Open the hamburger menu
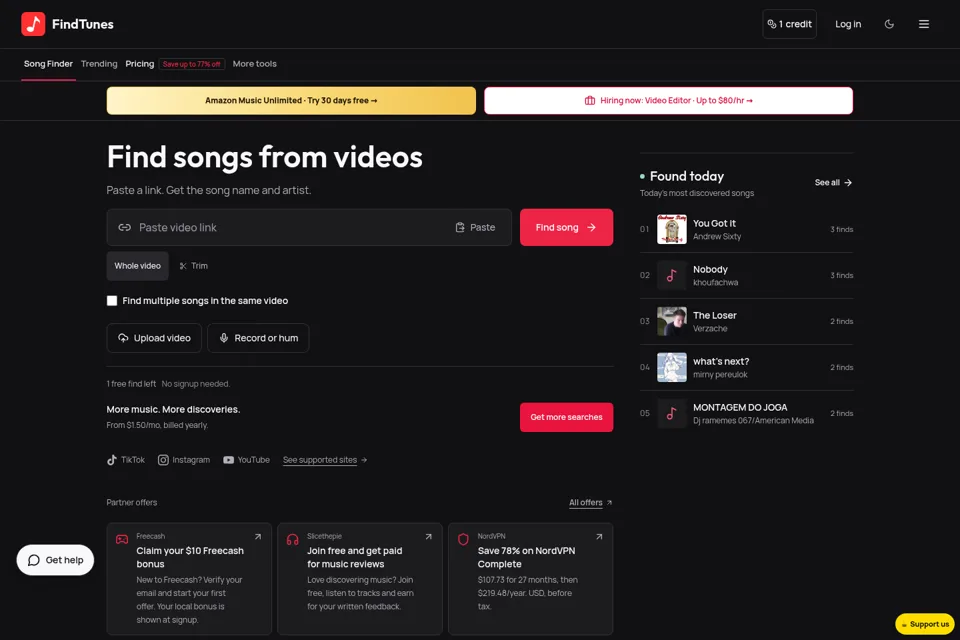This screenshot has width=960, height=640. (923, 24)
